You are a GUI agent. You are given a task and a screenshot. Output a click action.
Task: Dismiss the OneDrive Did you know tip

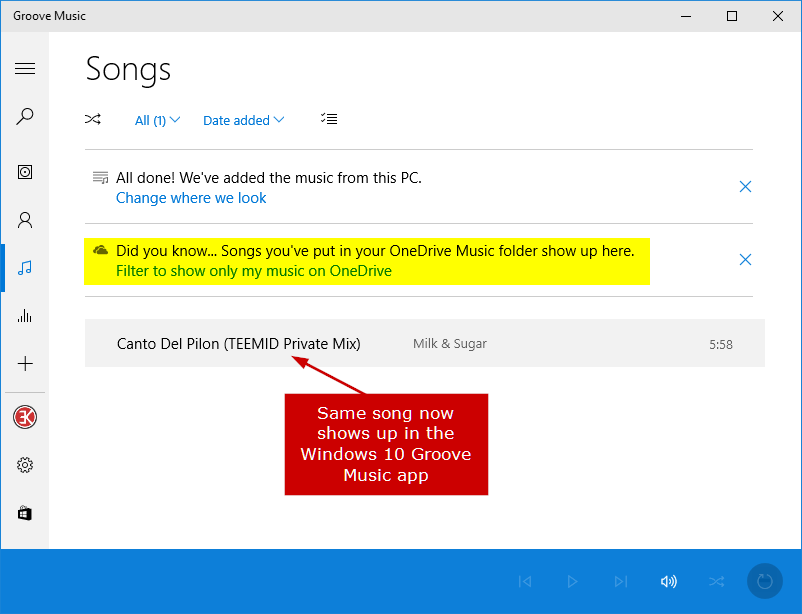coord(745,260)
